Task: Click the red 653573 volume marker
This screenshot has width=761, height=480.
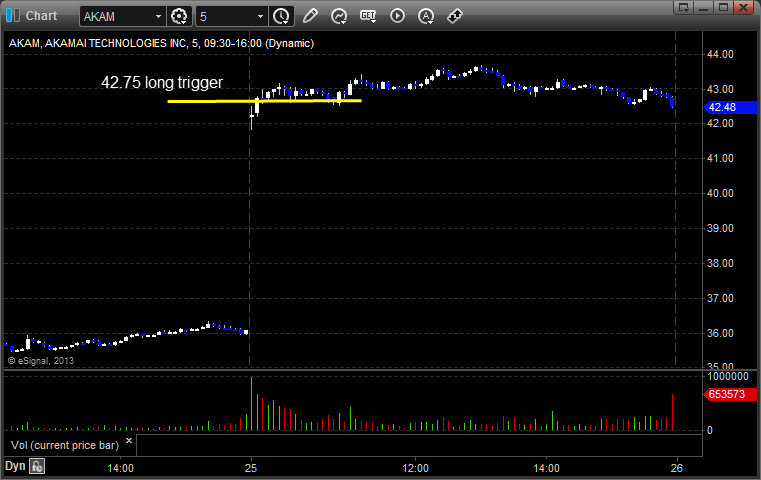Action: click(730, 395)
